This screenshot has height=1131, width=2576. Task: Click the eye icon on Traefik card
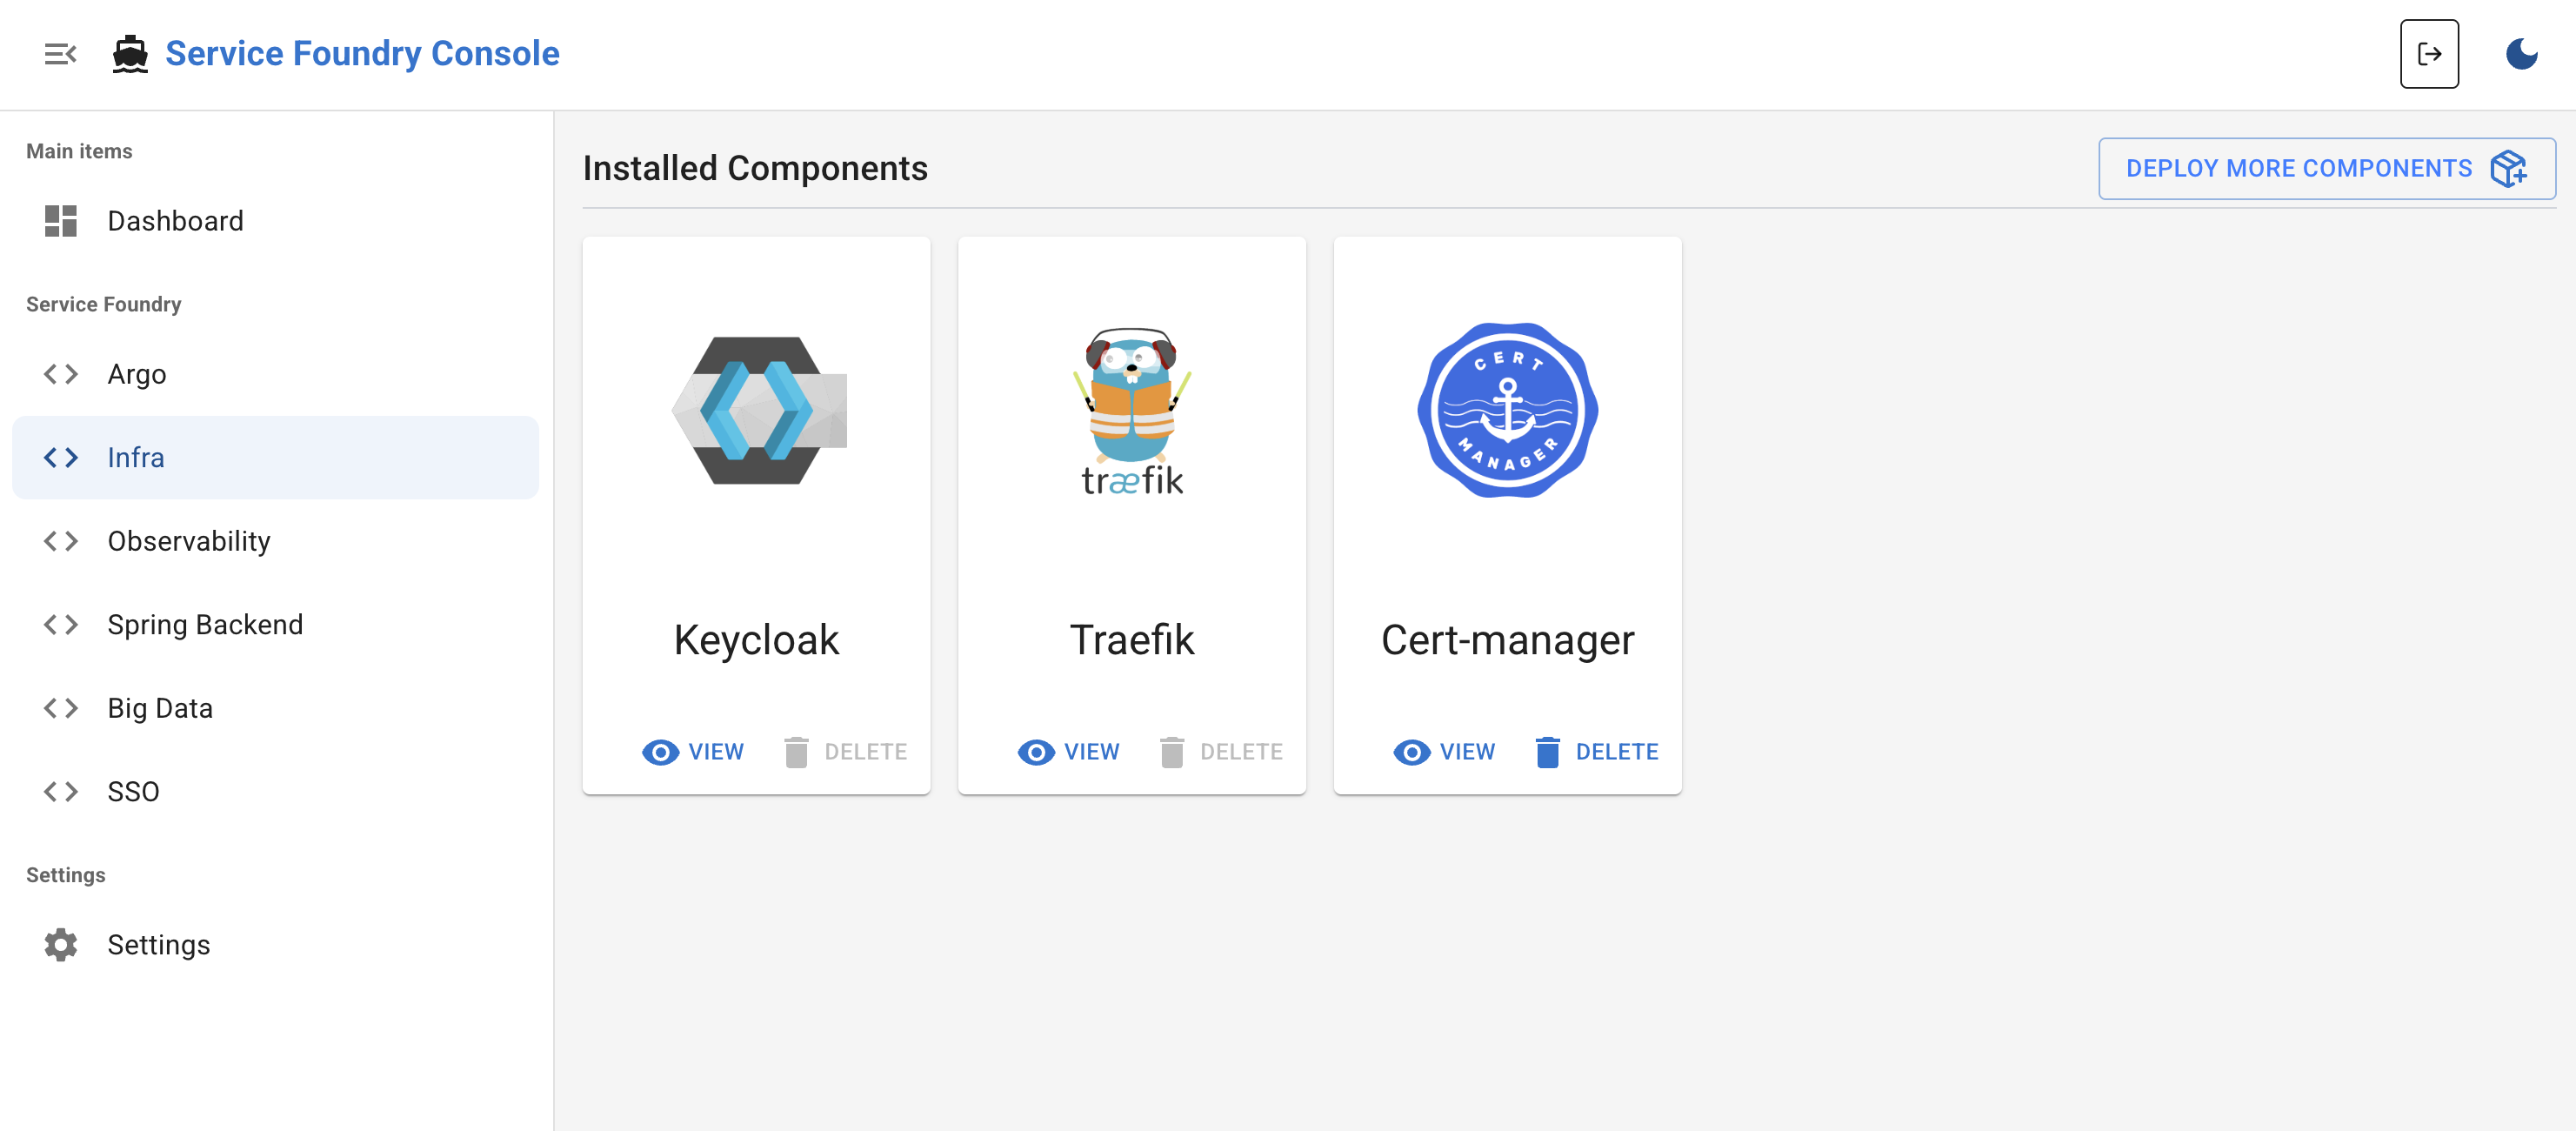coord(1036,752)
